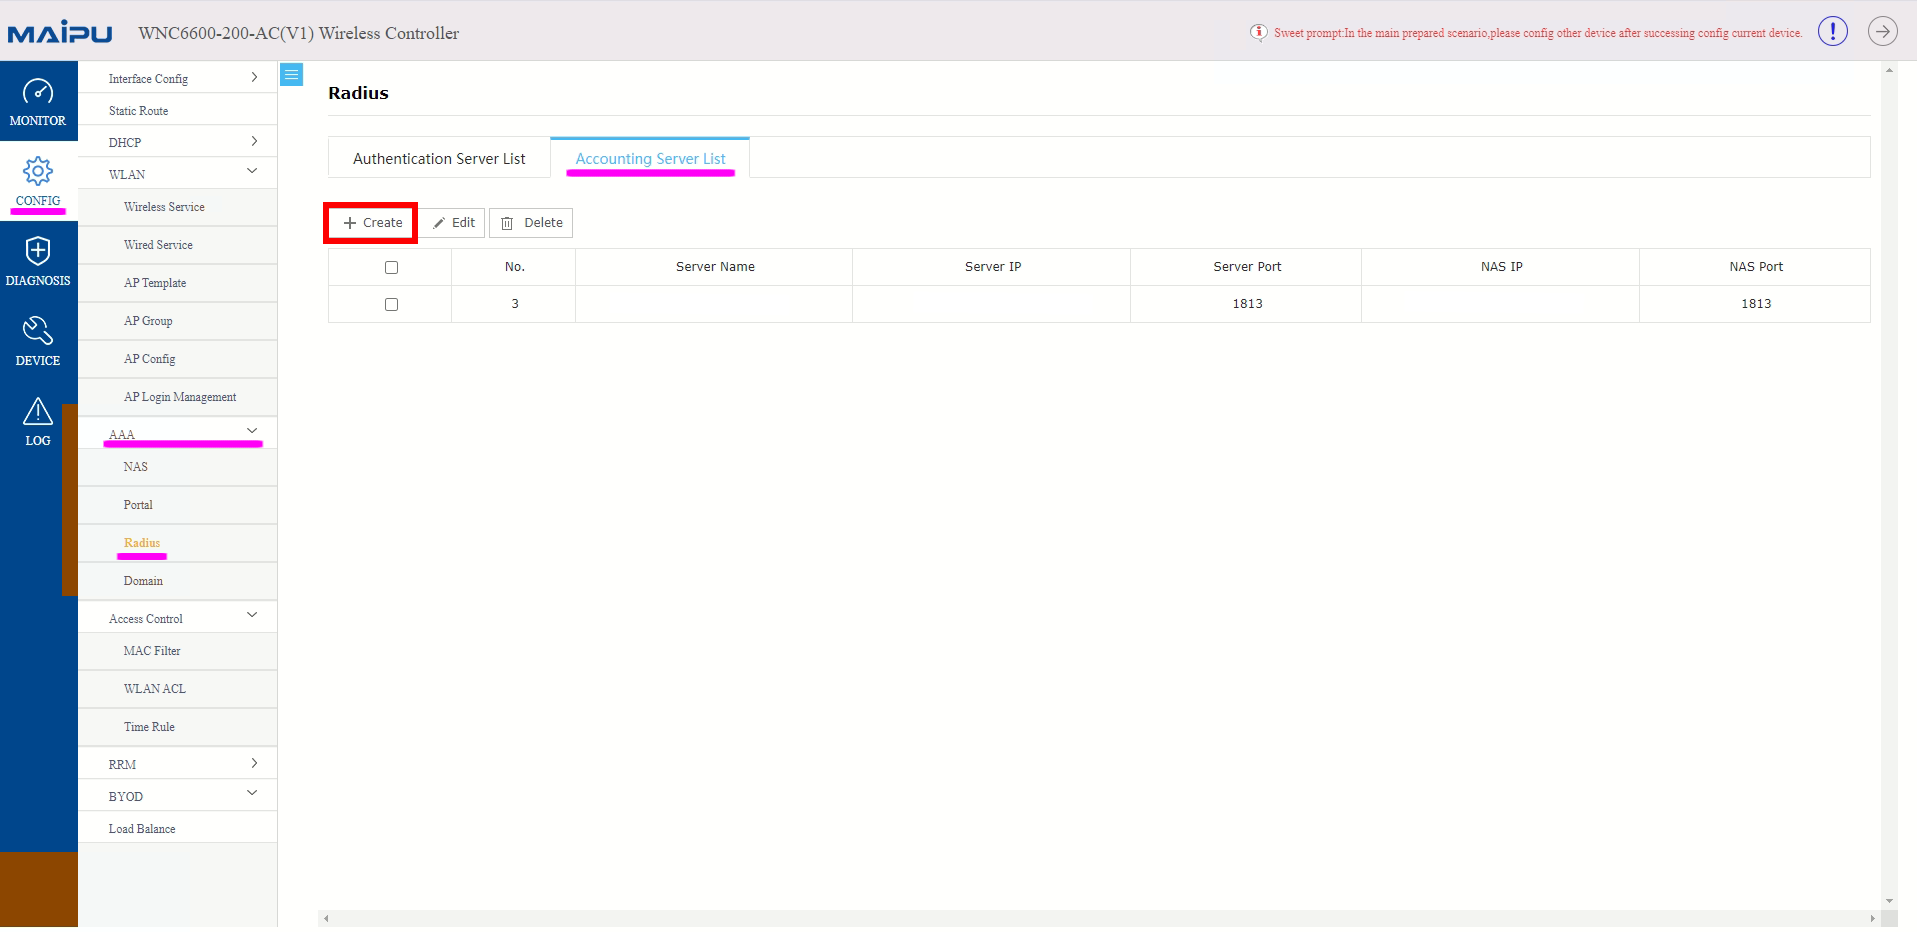Click the red info icon beside Sweet prompt
The image size is (1917, 932).
coord(1258,32)
